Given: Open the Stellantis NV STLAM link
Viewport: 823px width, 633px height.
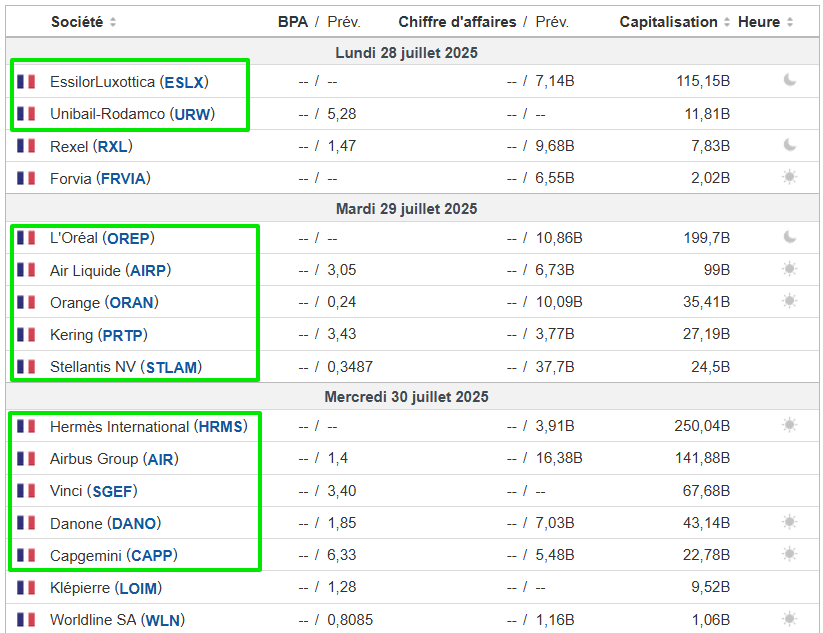Looking at the screenshot, I should [171, 367].
